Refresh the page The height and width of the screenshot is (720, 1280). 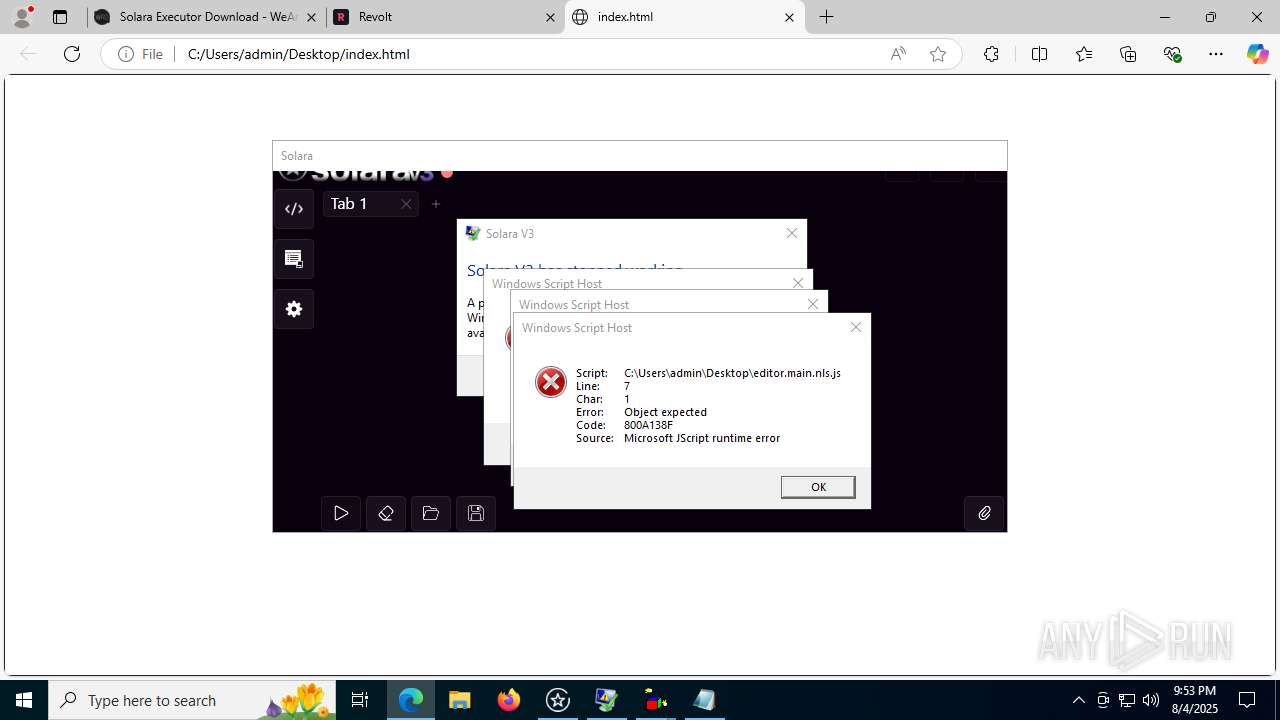[x=72, y=54]
